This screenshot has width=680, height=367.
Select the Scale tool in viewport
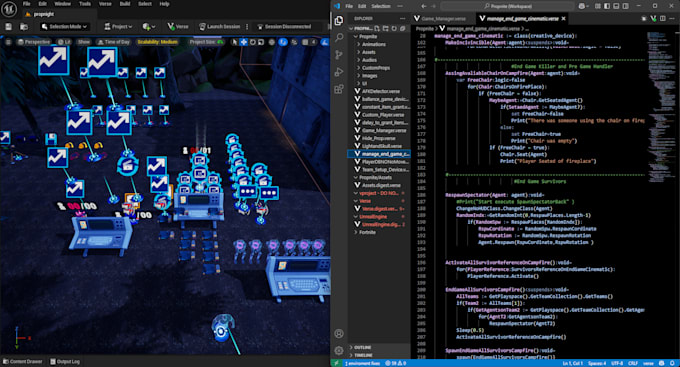coord(261,42)
